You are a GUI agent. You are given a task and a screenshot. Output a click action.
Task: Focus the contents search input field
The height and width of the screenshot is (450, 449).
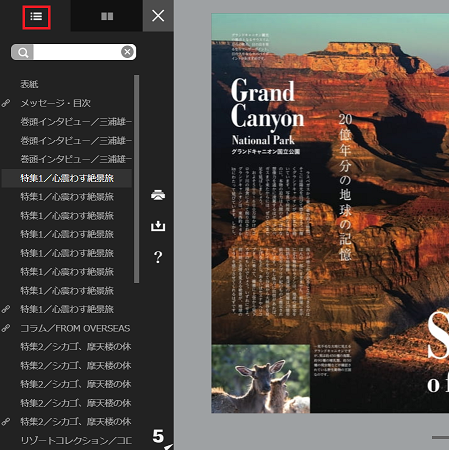click(x=77, y=52)
